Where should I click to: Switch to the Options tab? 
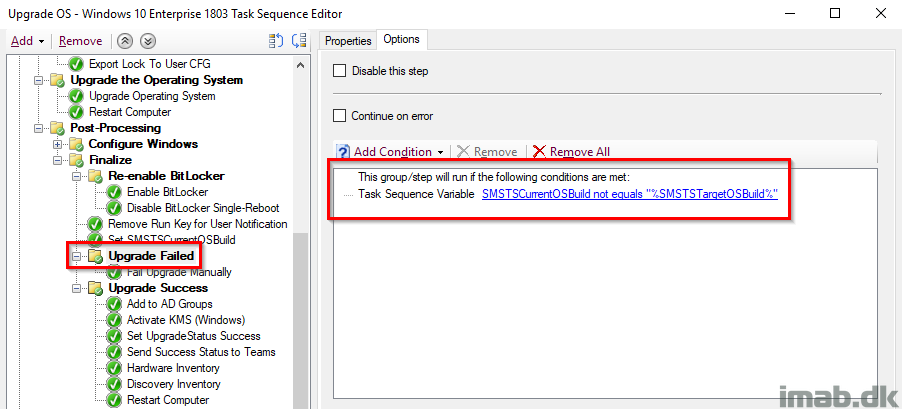tap(402, 39)
